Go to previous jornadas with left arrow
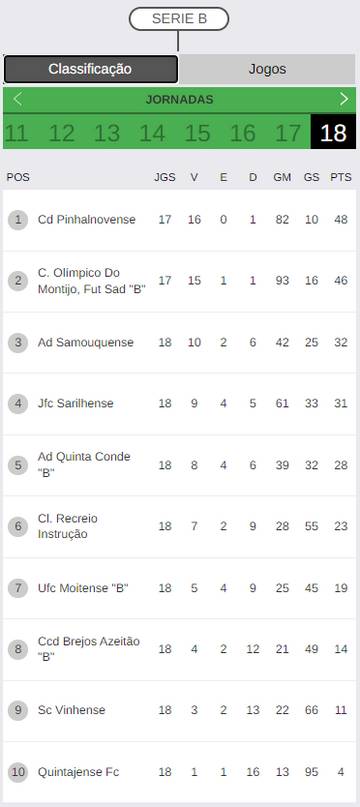Viewport: 360px width, 807px height. click(x=18, y=99)
